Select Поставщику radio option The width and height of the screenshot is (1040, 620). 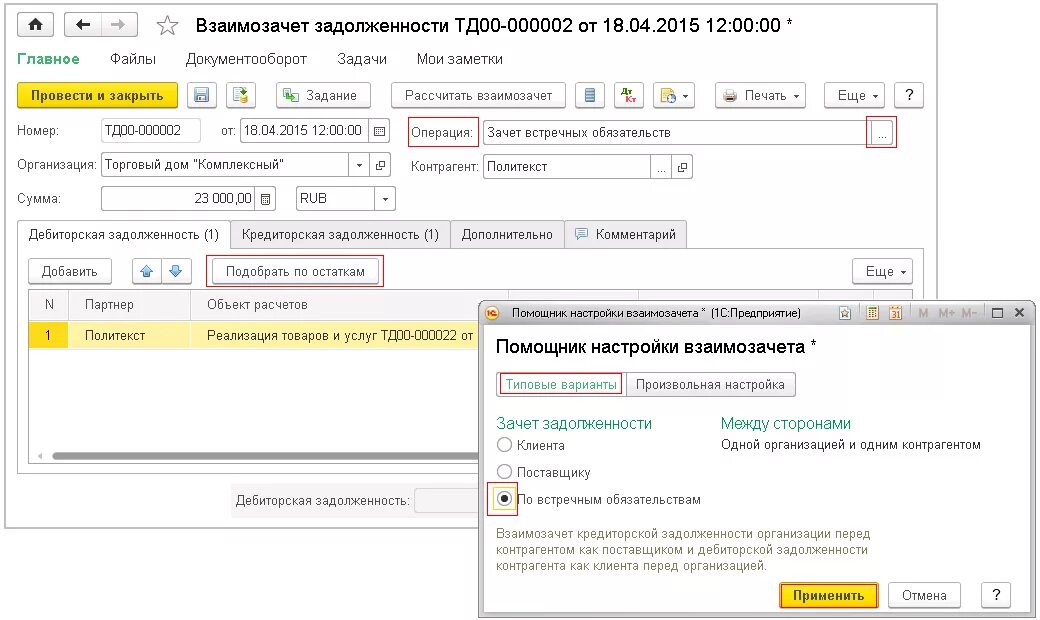(504, 471)
